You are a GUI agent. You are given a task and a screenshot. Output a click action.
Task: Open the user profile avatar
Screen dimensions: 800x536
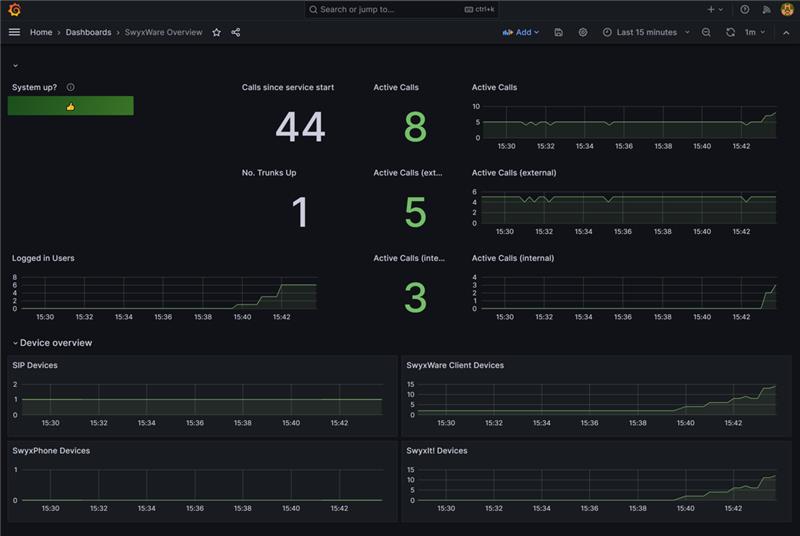787,9
